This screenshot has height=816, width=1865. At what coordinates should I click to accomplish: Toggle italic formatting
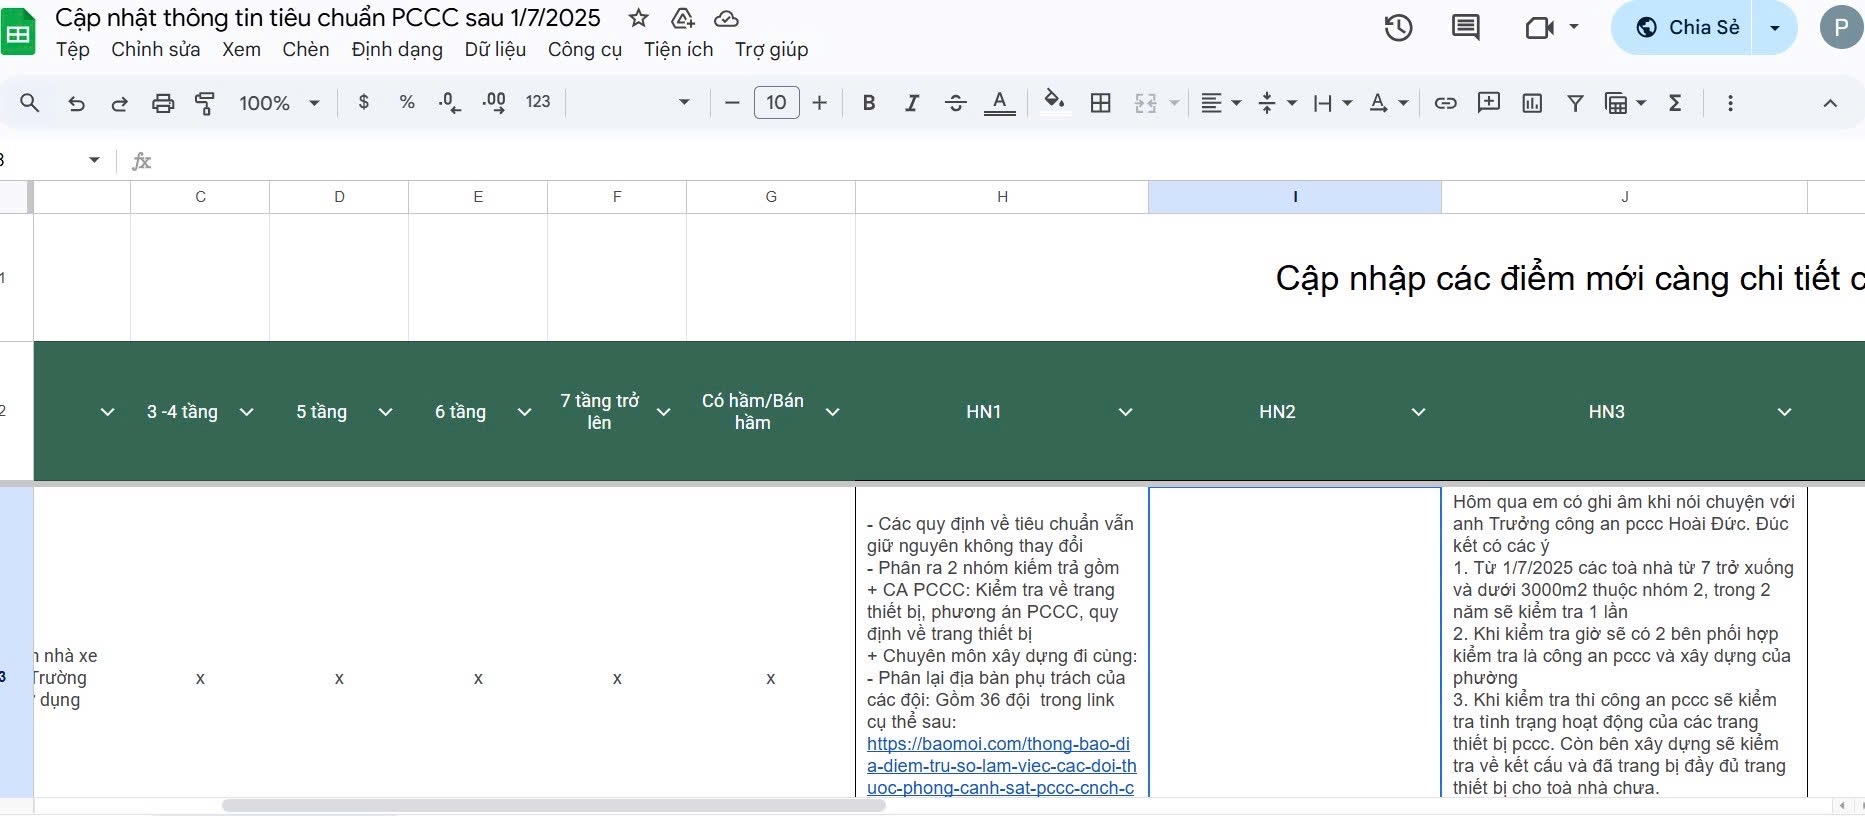pos(911,103)
